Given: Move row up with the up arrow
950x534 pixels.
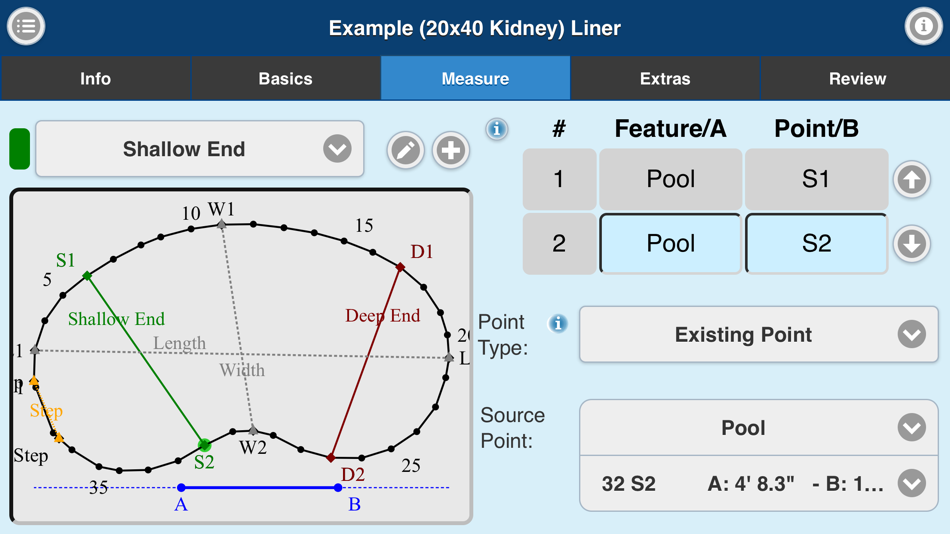Looking at the screenshot, I should (x=911, y=179).
